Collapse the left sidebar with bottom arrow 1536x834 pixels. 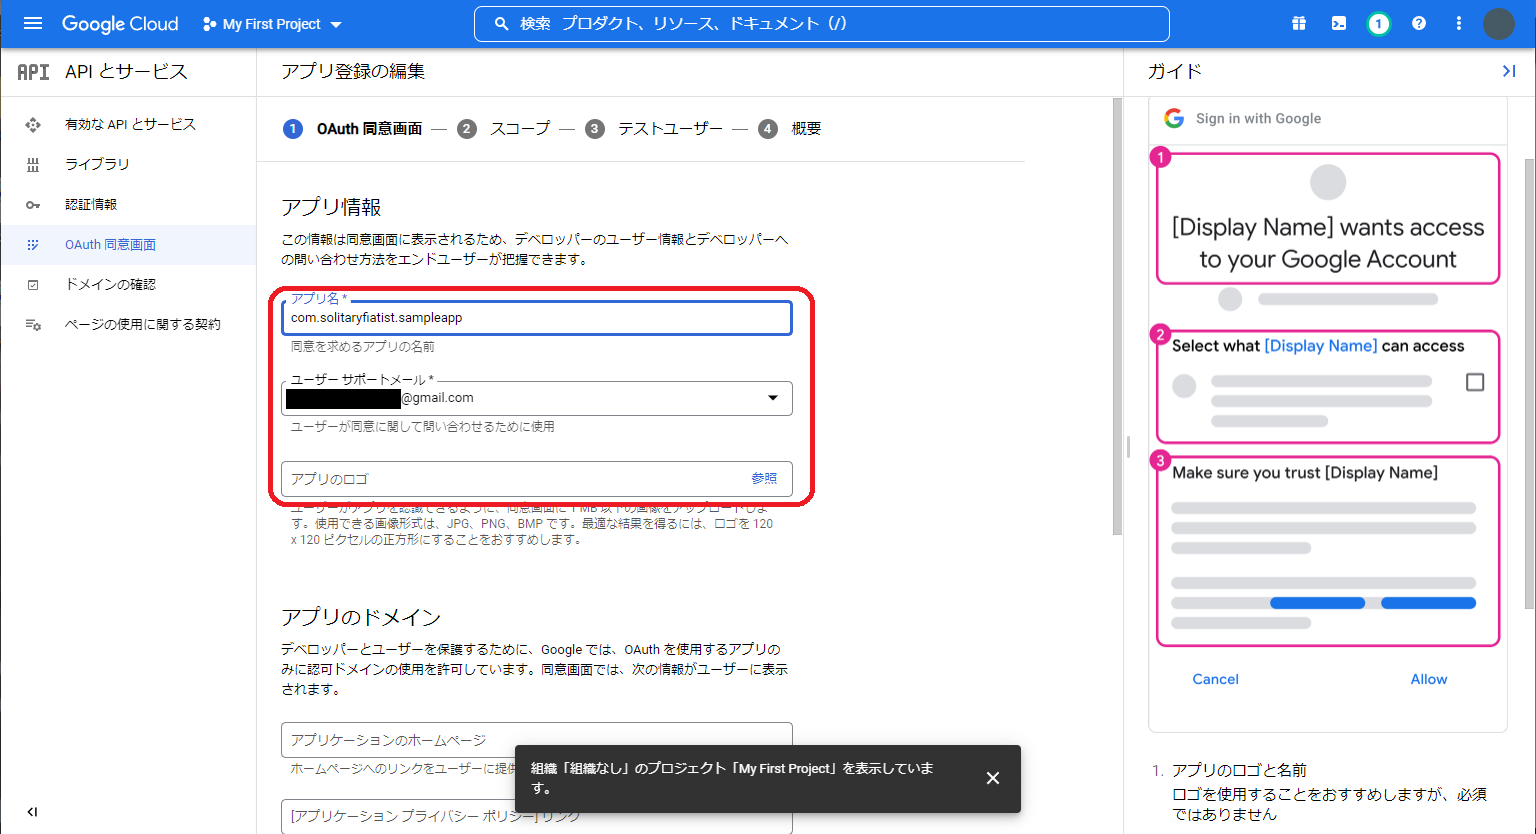[32, 812]
